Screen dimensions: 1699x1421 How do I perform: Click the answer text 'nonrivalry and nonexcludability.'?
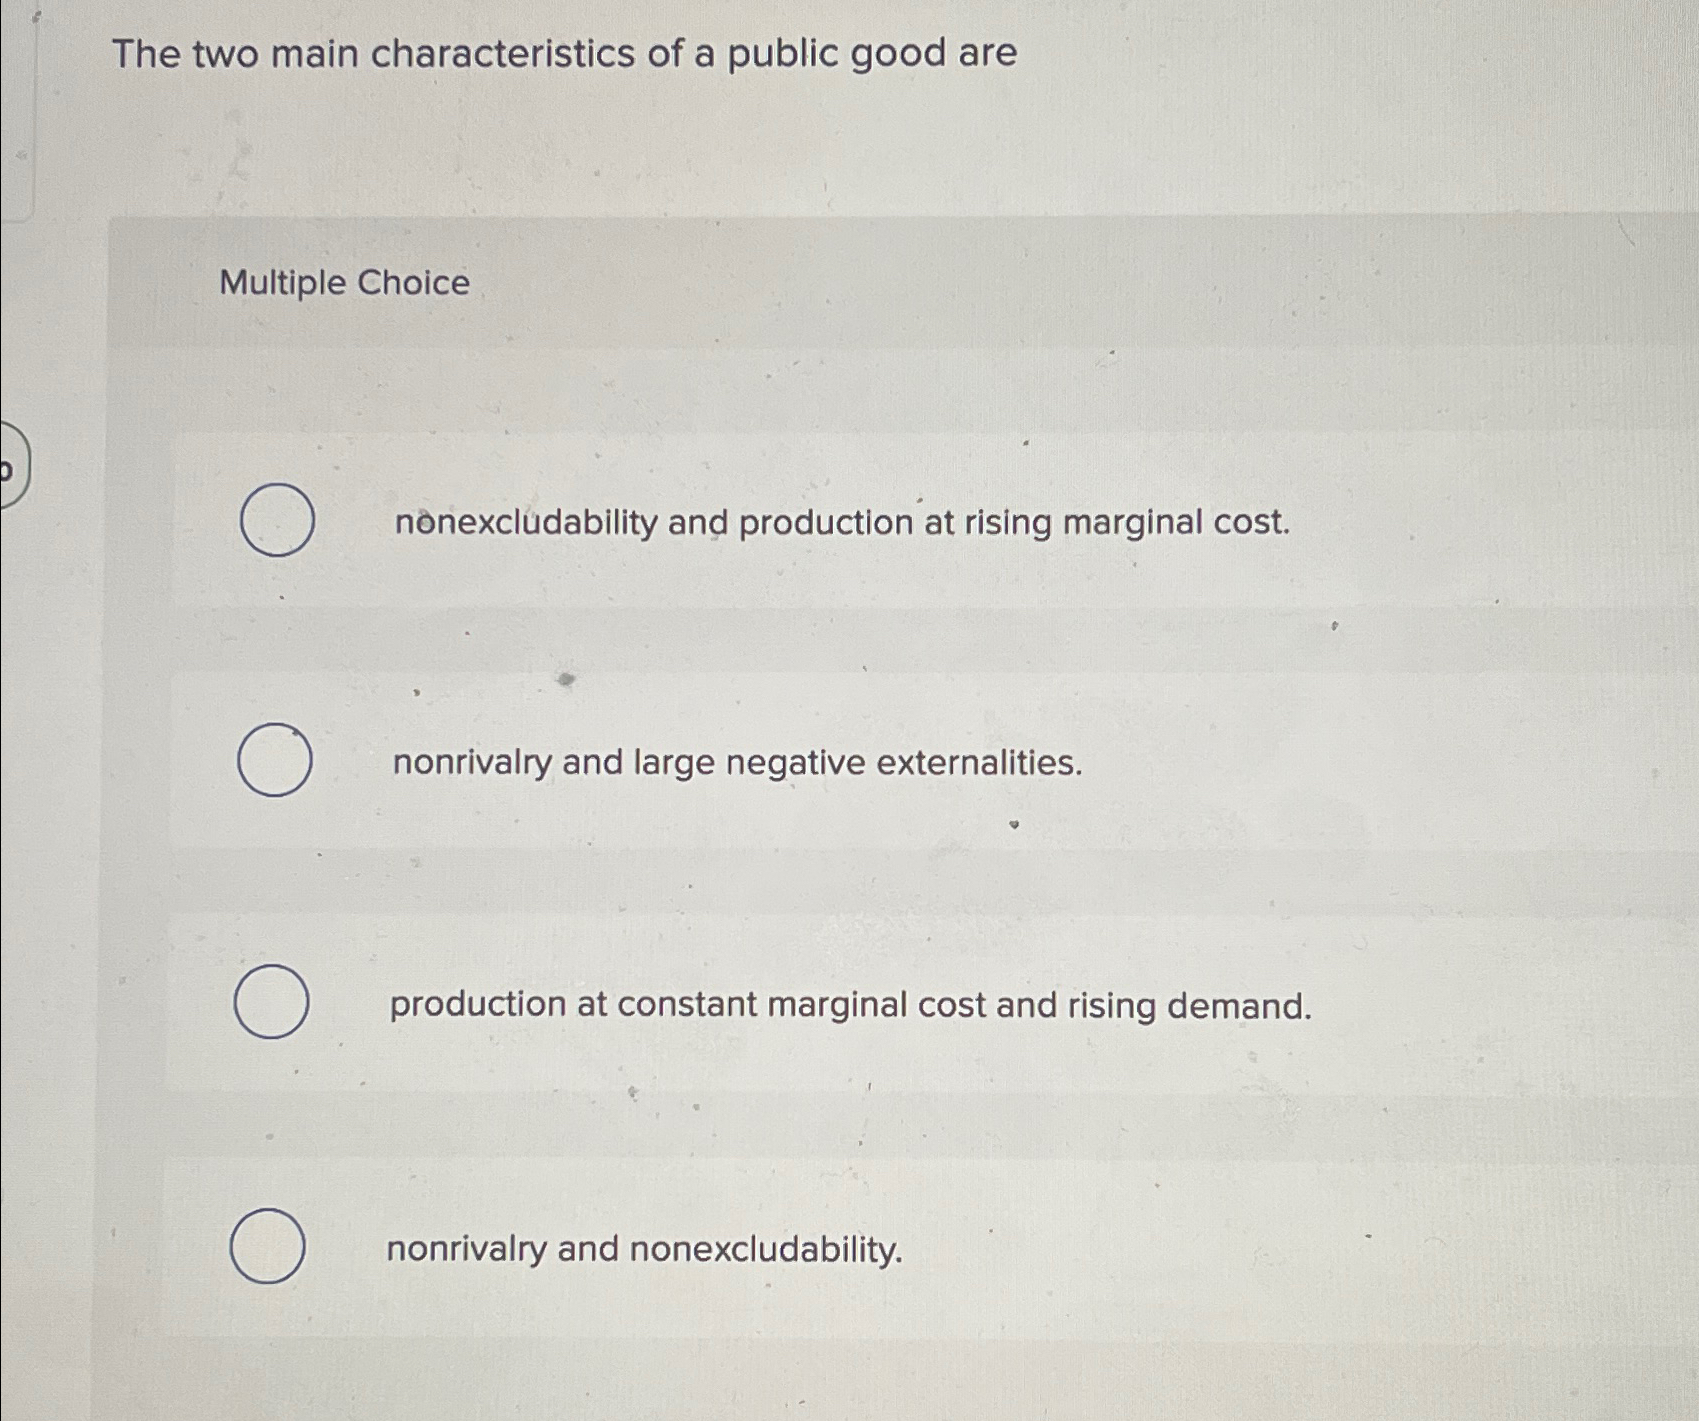(644, 1250)
